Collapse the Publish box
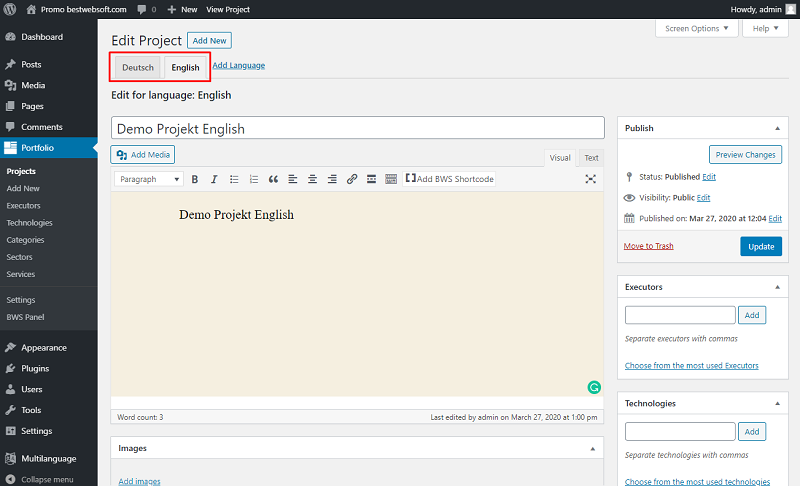800x486 pixels. tap(778, 129)
